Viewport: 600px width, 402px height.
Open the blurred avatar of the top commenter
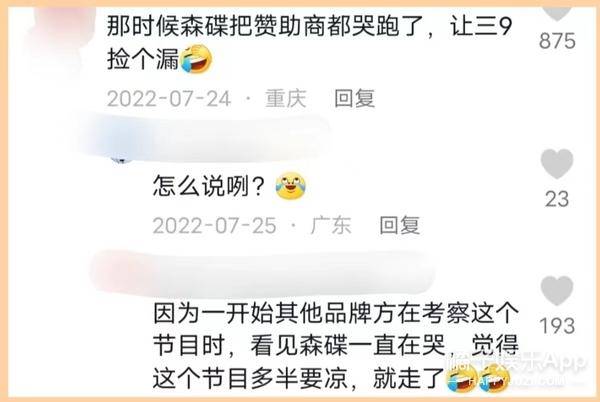(57, 36)
